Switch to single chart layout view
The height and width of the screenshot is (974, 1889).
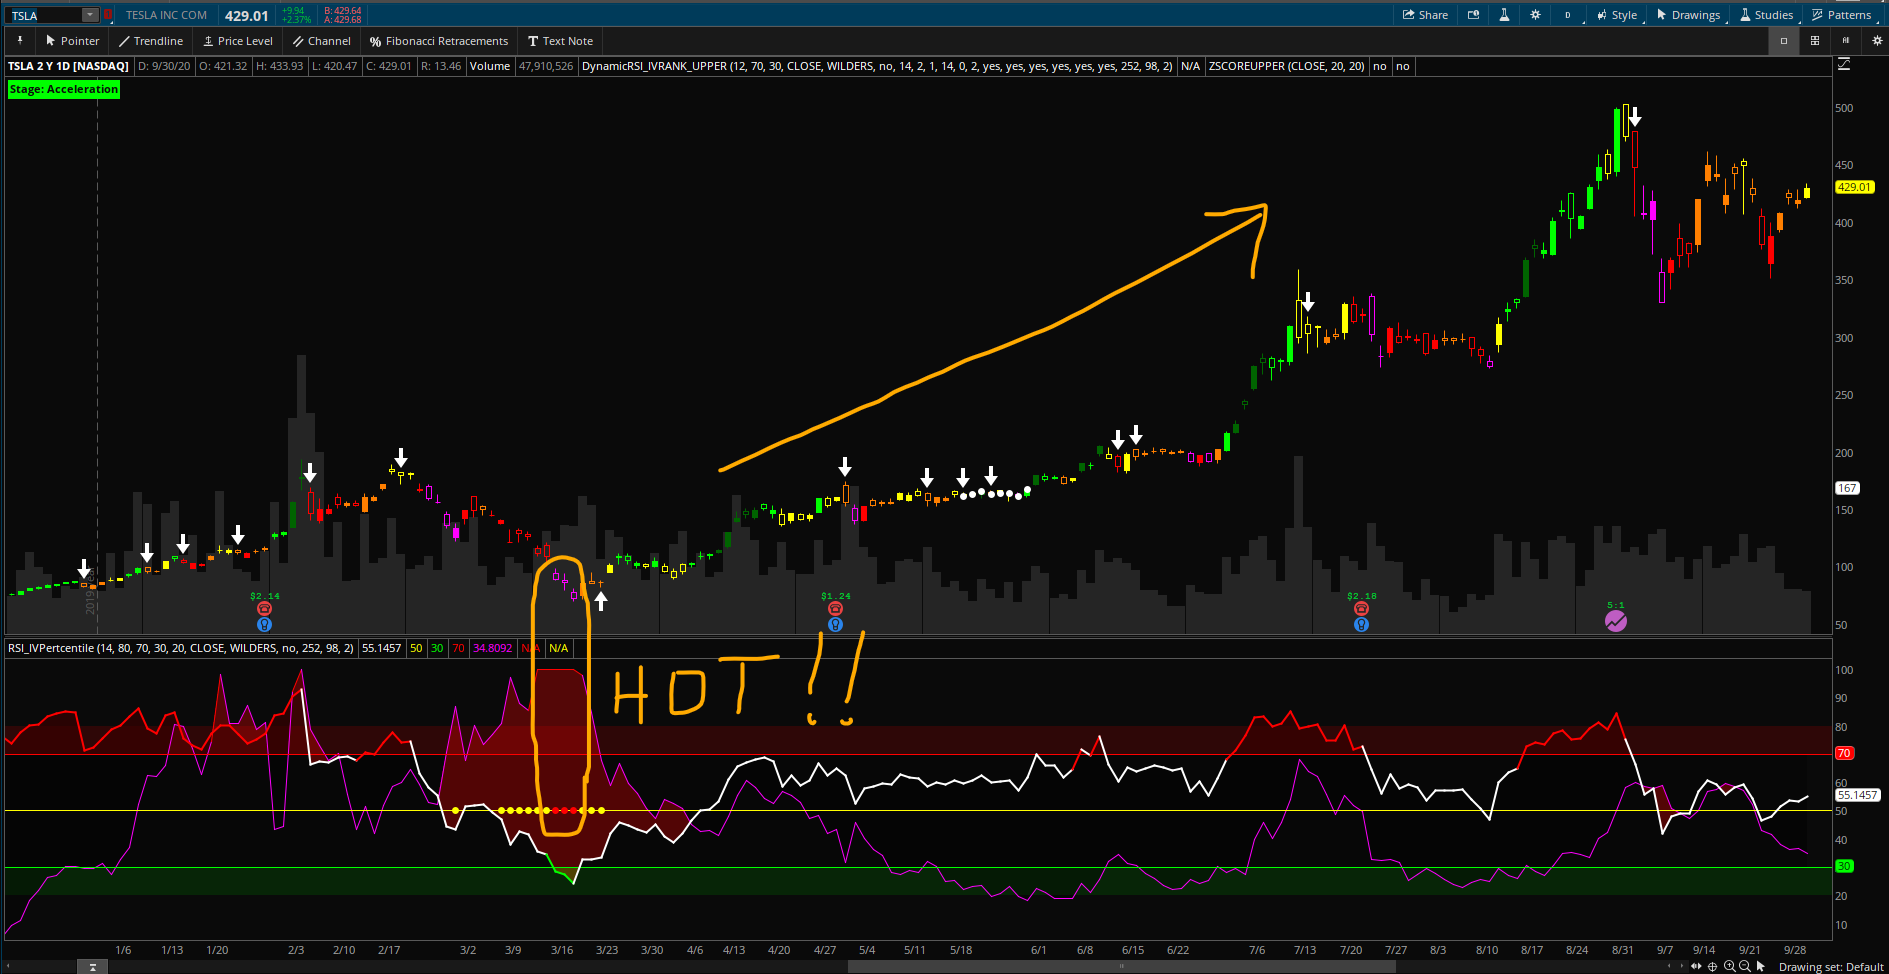1783,41
